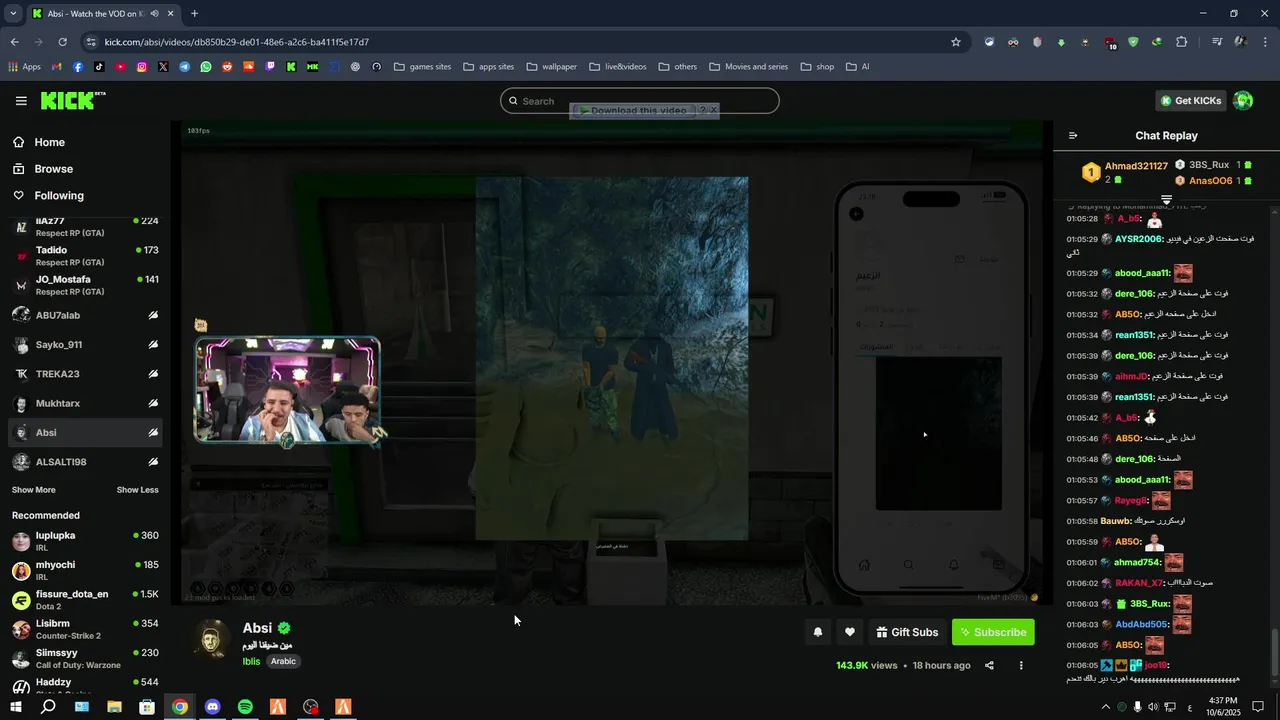Select ABU7alab offline channel
Screen dimensions: 1280x720
[x=84, y=315]
